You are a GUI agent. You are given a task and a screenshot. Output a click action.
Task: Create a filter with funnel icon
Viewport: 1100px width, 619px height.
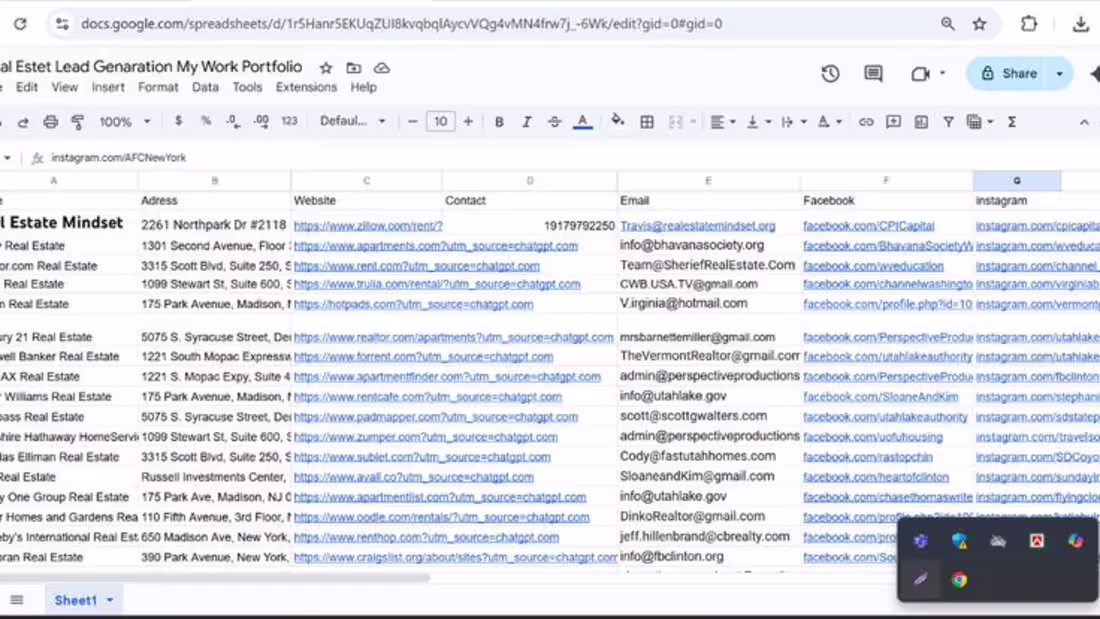point(948,122)
